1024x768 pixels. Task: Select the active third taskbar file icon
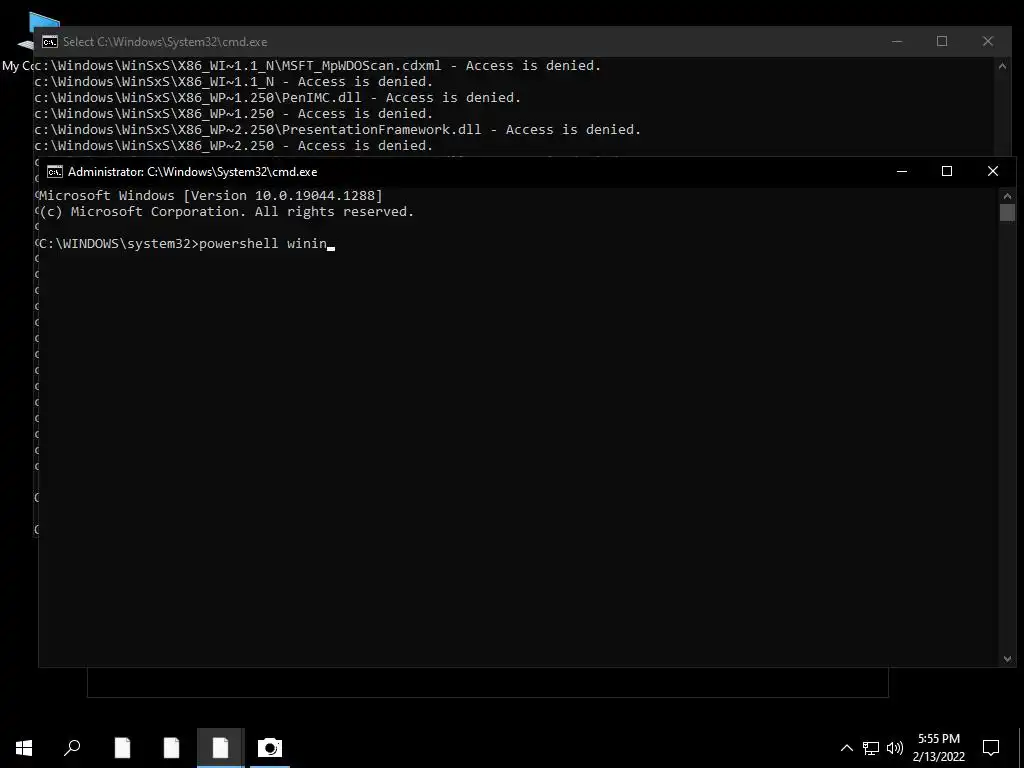221,748
